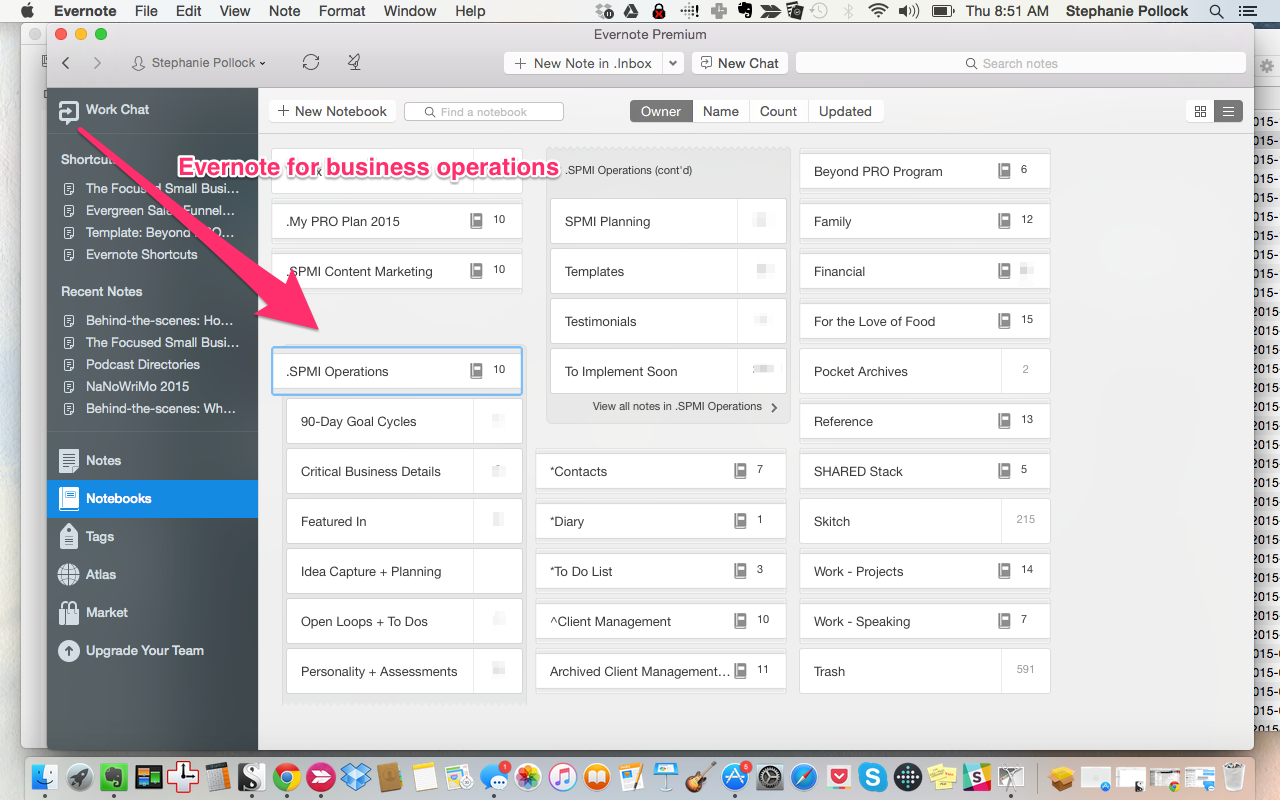Switch to list view of notebooks
The width and height of the screenshot is (1280, 800).
[1228, 111]
